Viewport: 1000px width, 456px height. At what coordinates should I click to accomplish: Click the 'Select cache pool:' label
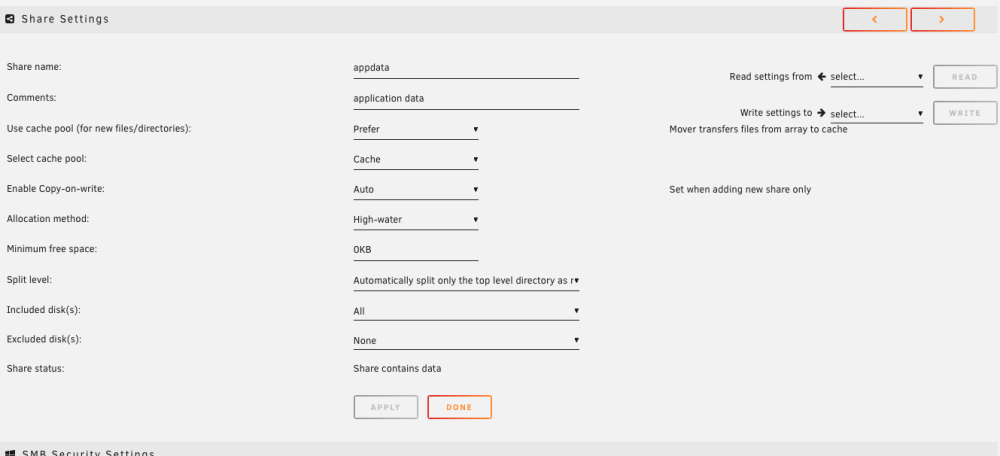47,159
